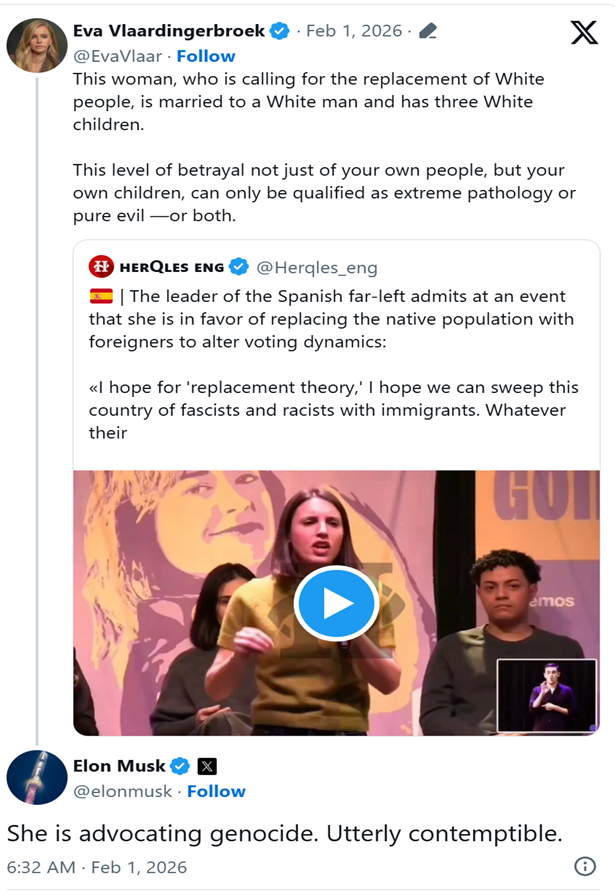Follow the @elonmusk account
The image size is (615, 892).
tap(216, 791)
